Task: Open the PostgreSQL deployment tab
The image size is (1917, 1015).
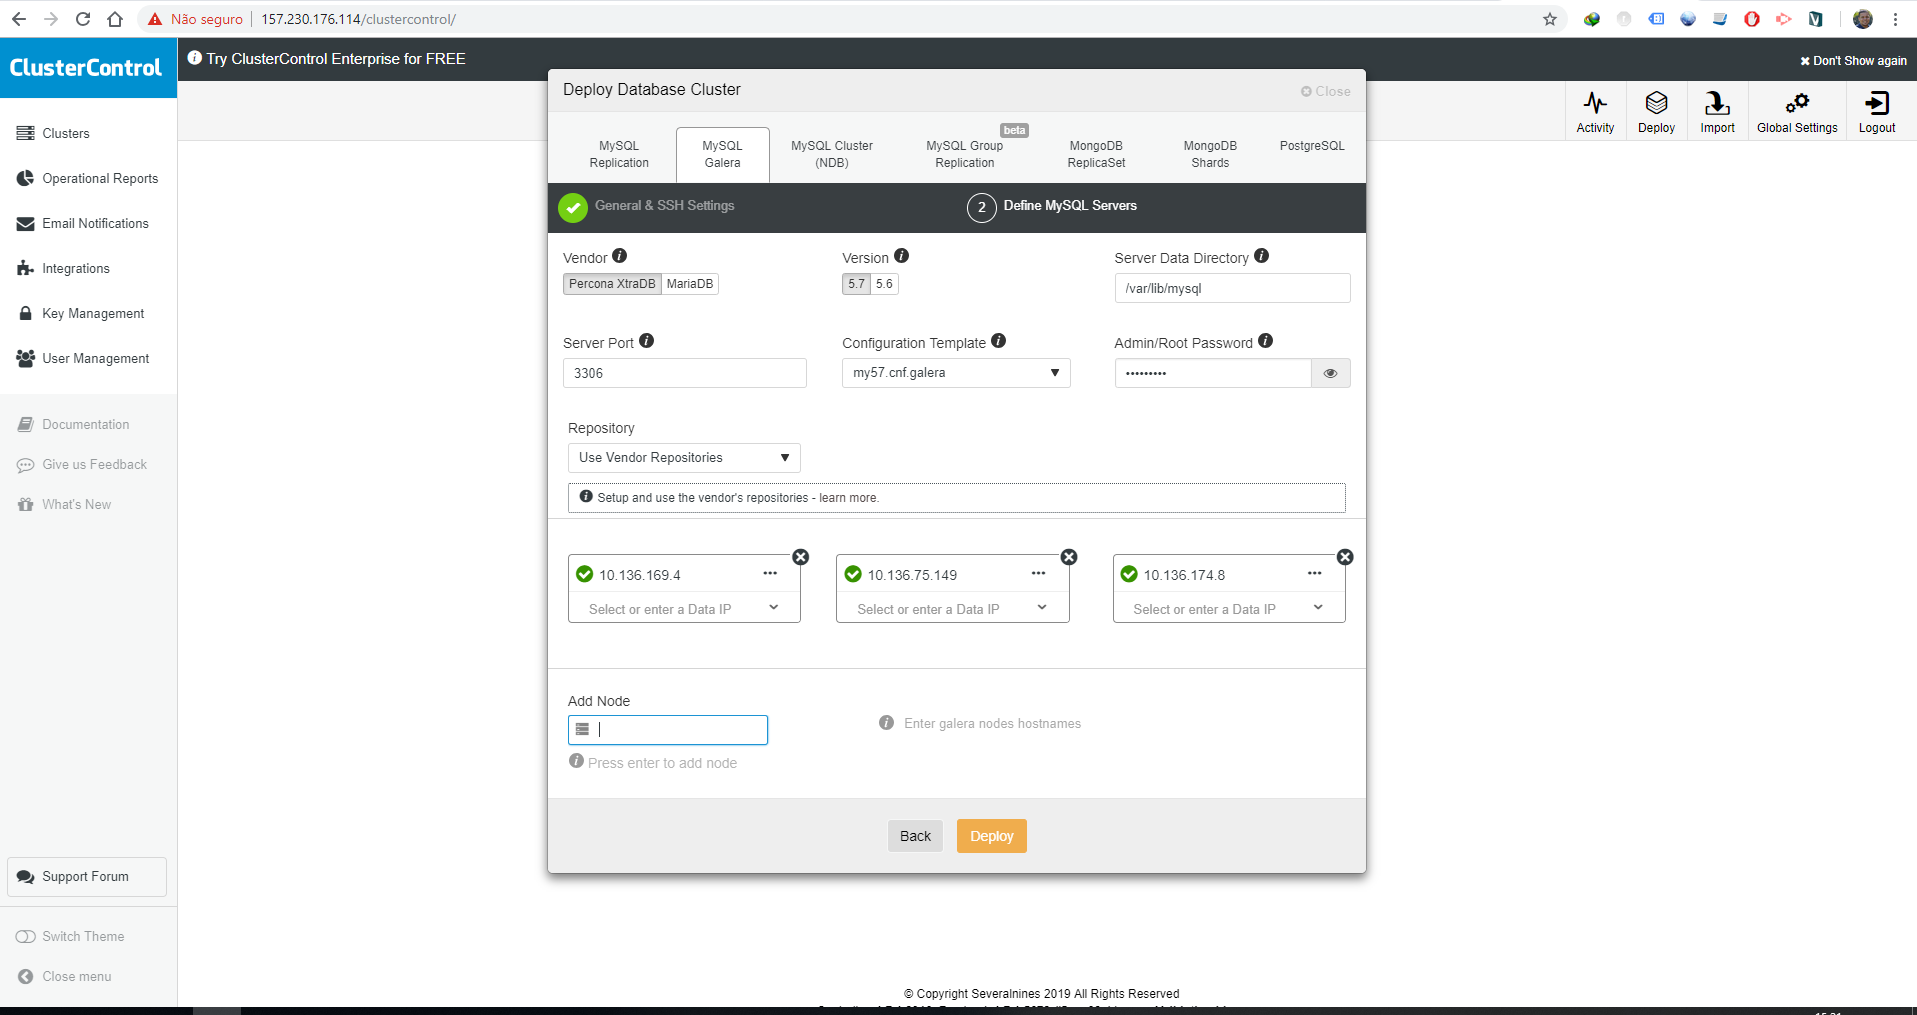Action: (1311, 146)
